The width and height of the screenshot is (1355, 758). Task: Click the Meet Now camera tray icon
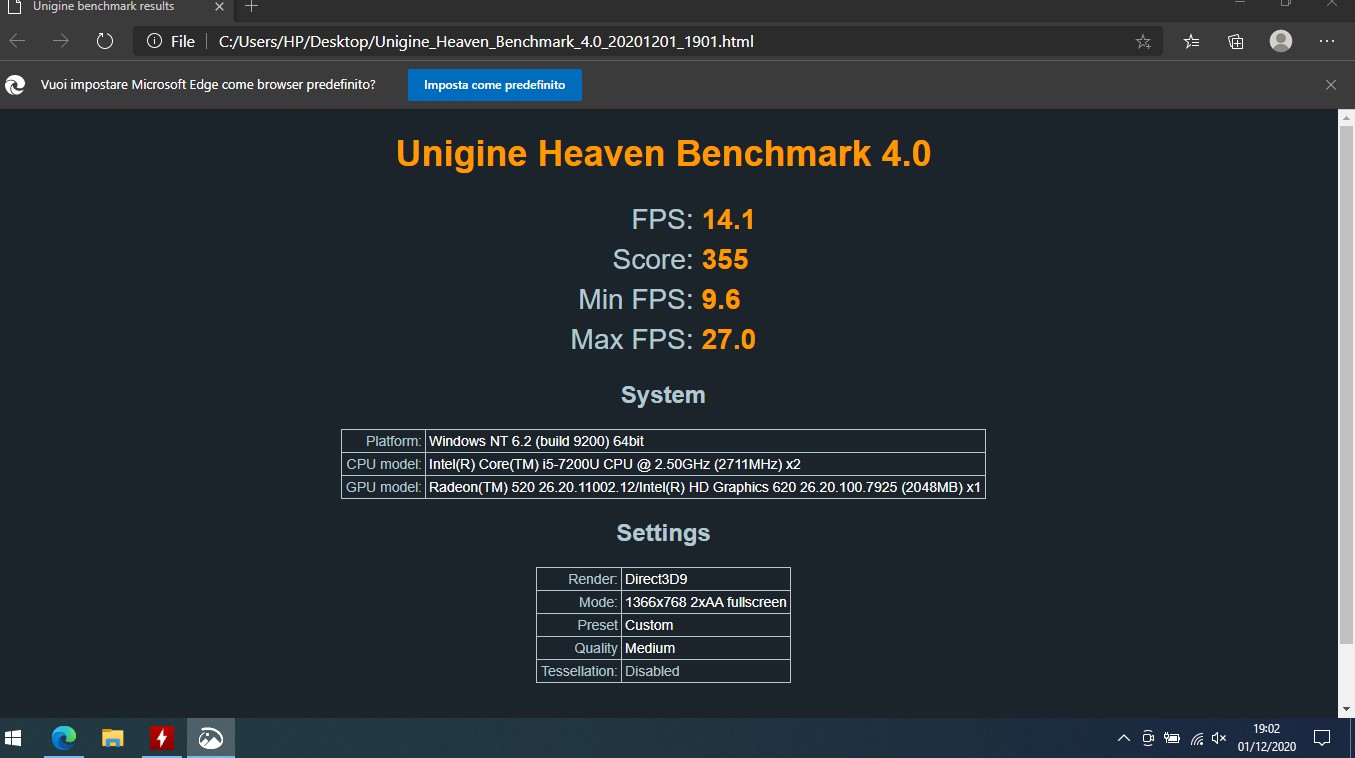[x=1148, y=739]
